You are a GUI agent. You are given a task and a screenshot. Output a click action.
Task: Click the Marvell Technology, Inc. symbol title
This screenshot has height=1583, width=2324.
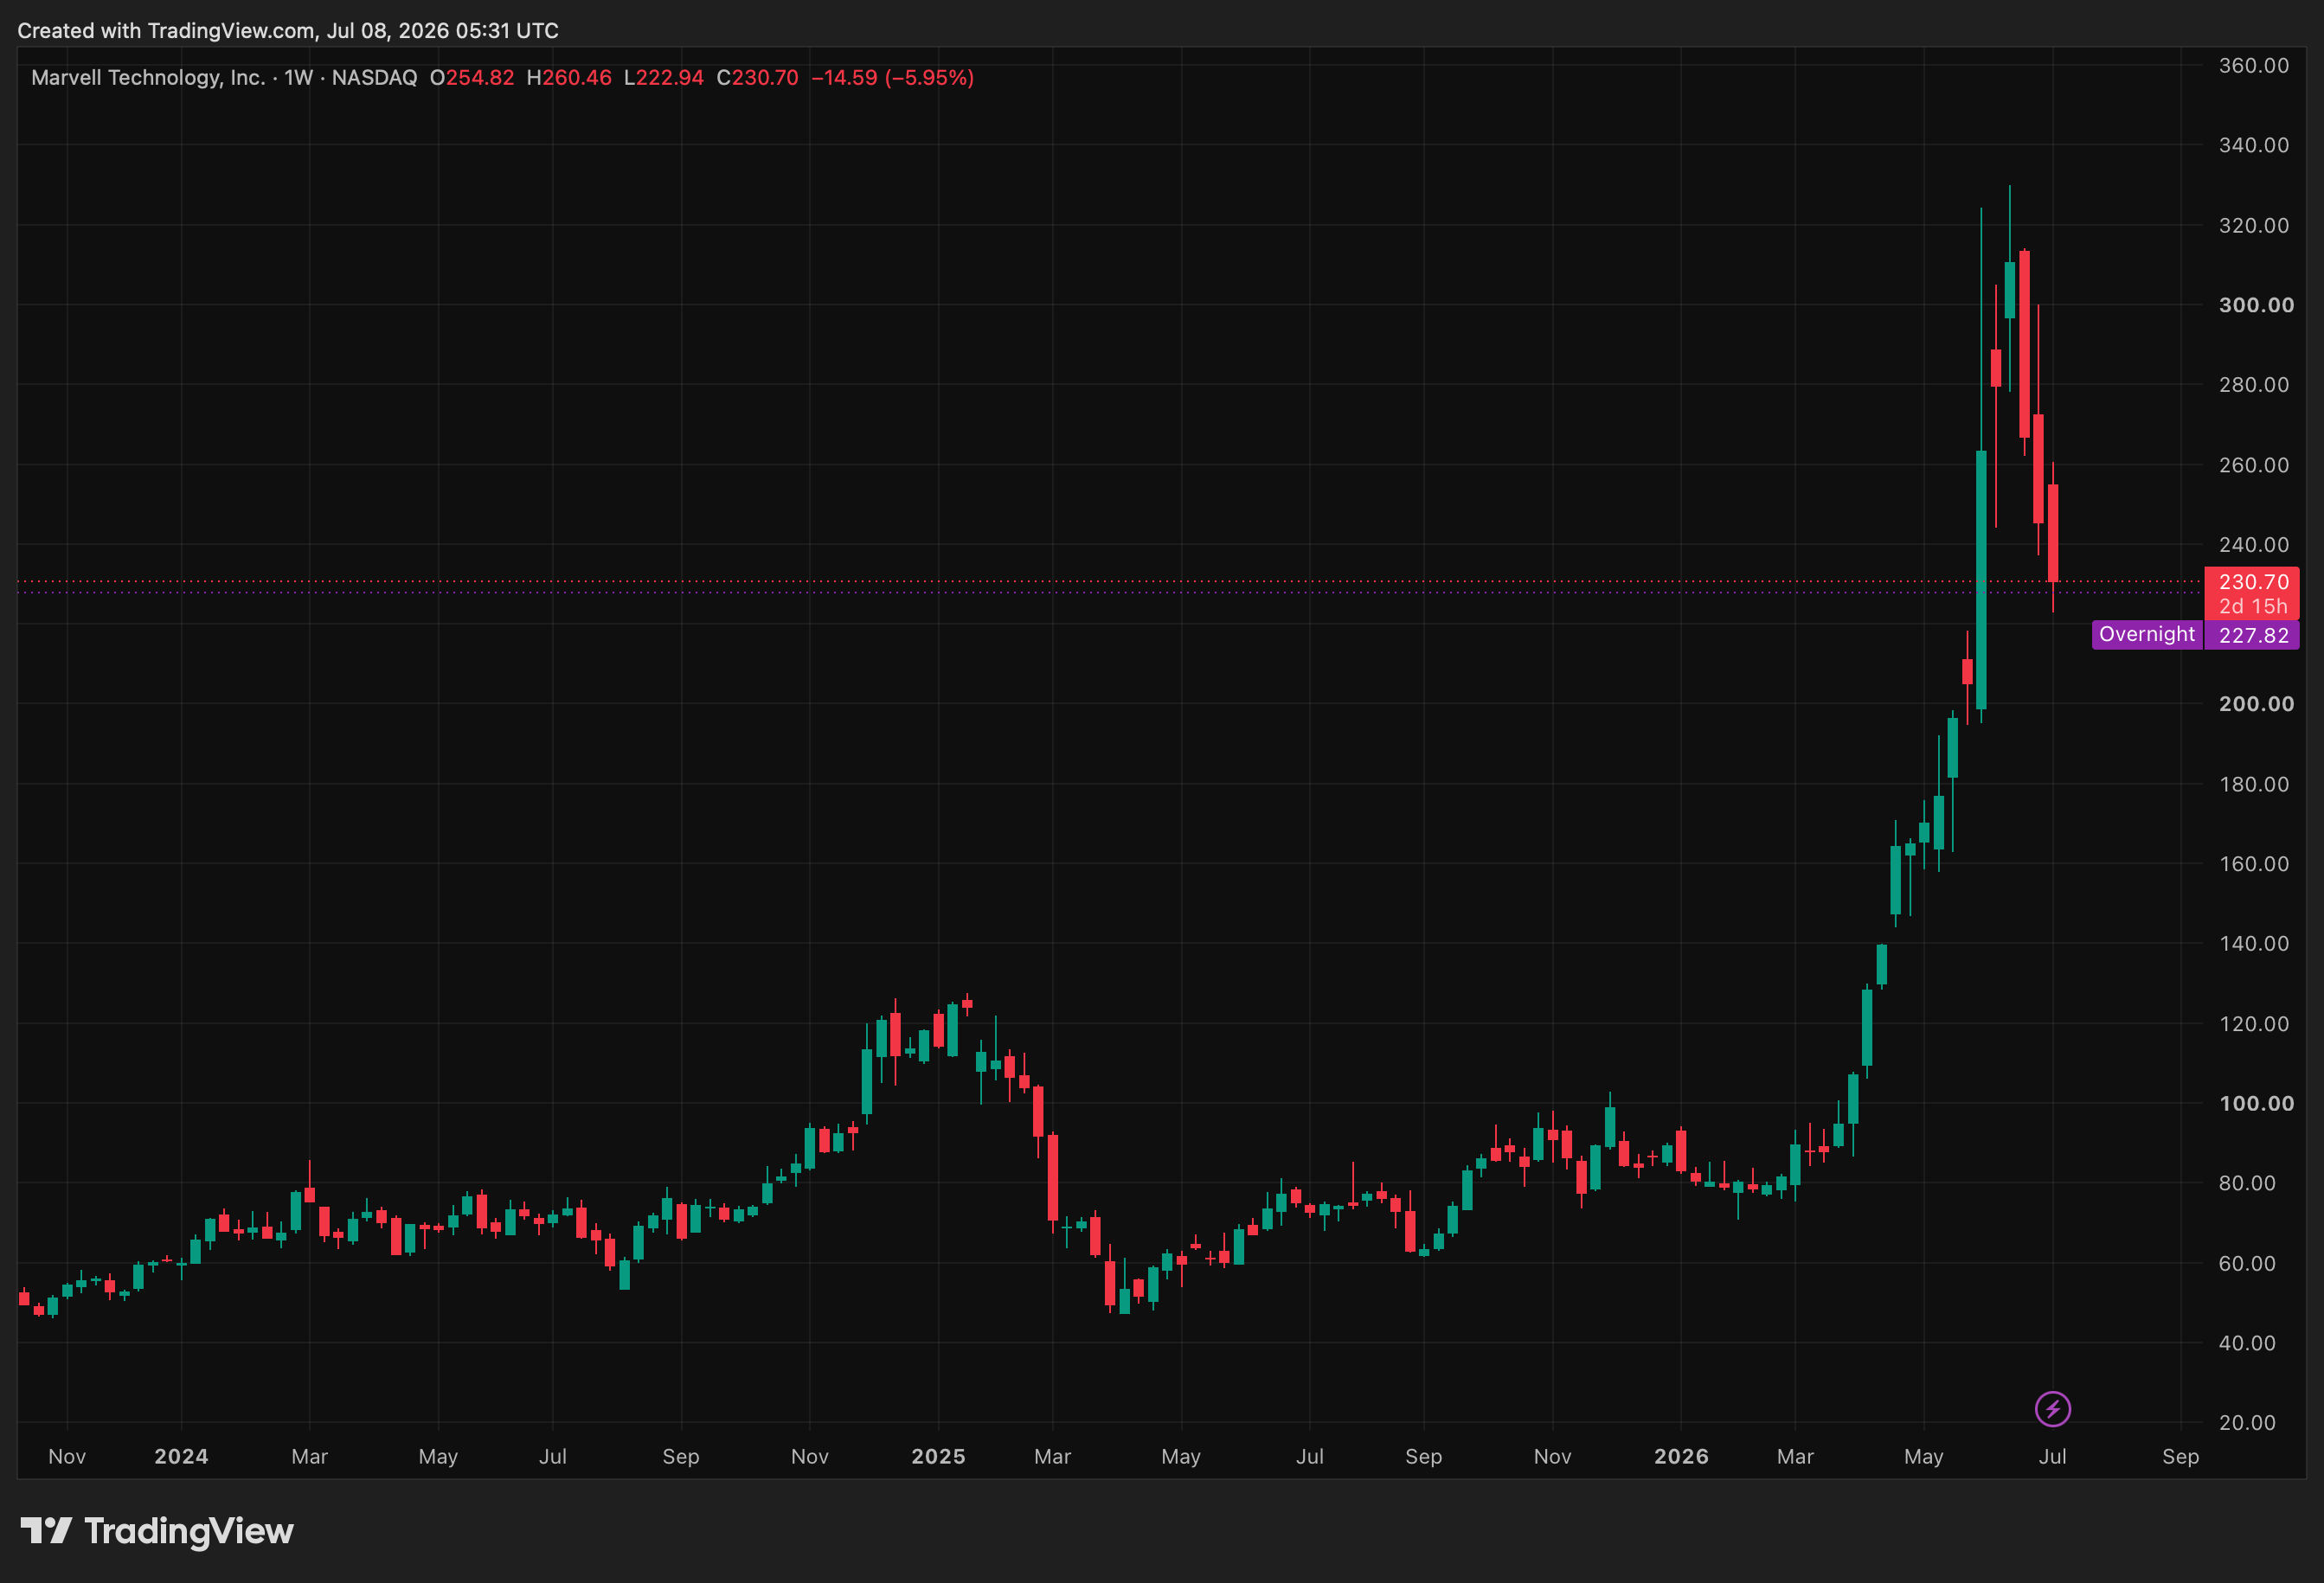click(148, 77)
